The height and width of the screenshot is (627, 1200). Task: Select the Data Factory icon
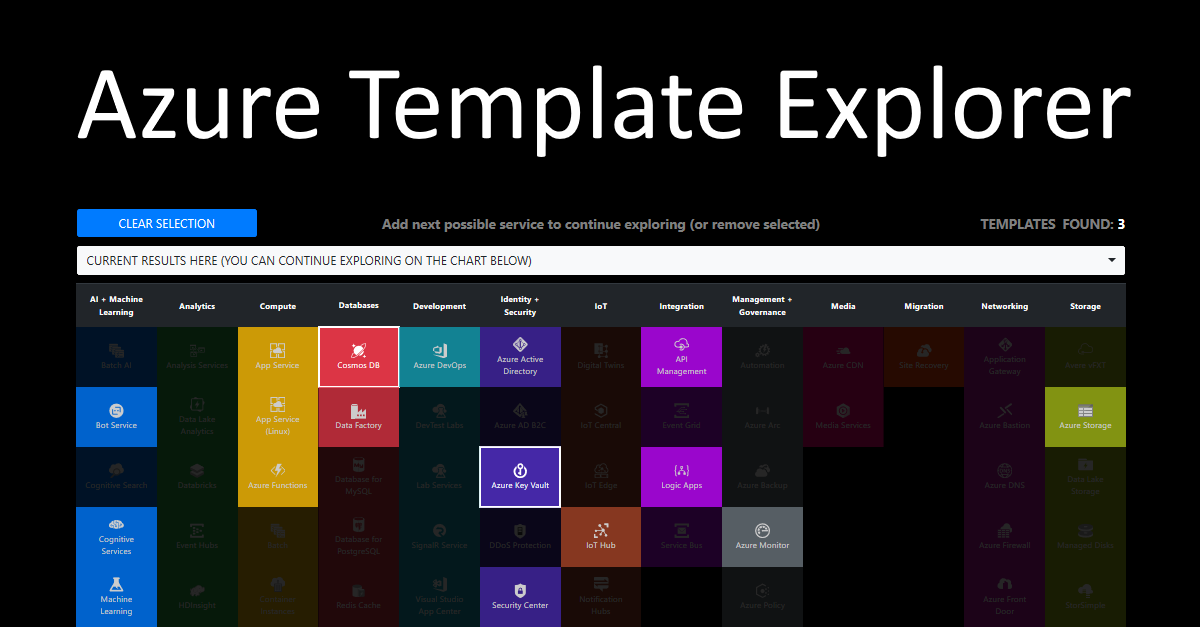click(x=358, y=417)
